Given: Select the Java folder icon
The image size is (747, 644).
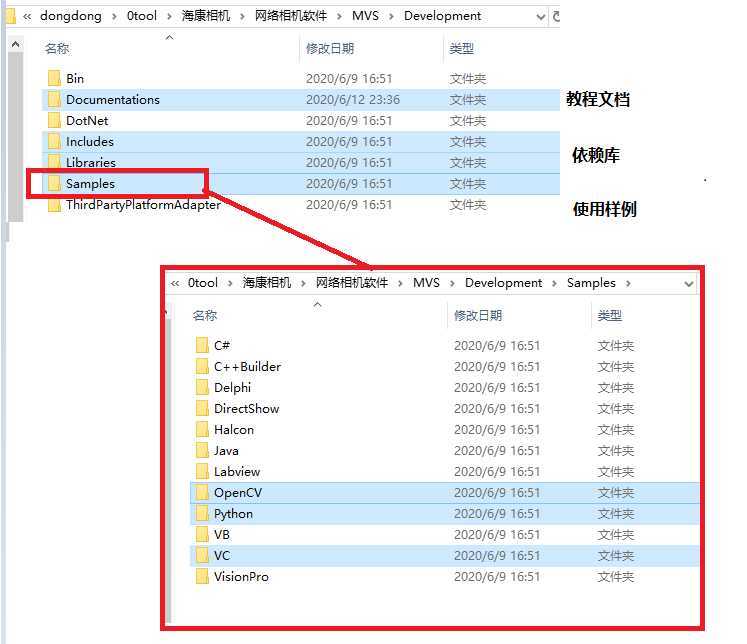Looking at the screenshot, I should 202,450.
